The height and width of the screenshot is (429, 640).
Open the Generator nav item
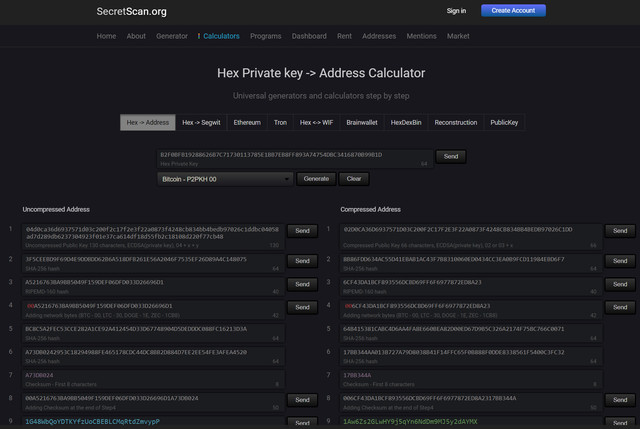(172, 36)
